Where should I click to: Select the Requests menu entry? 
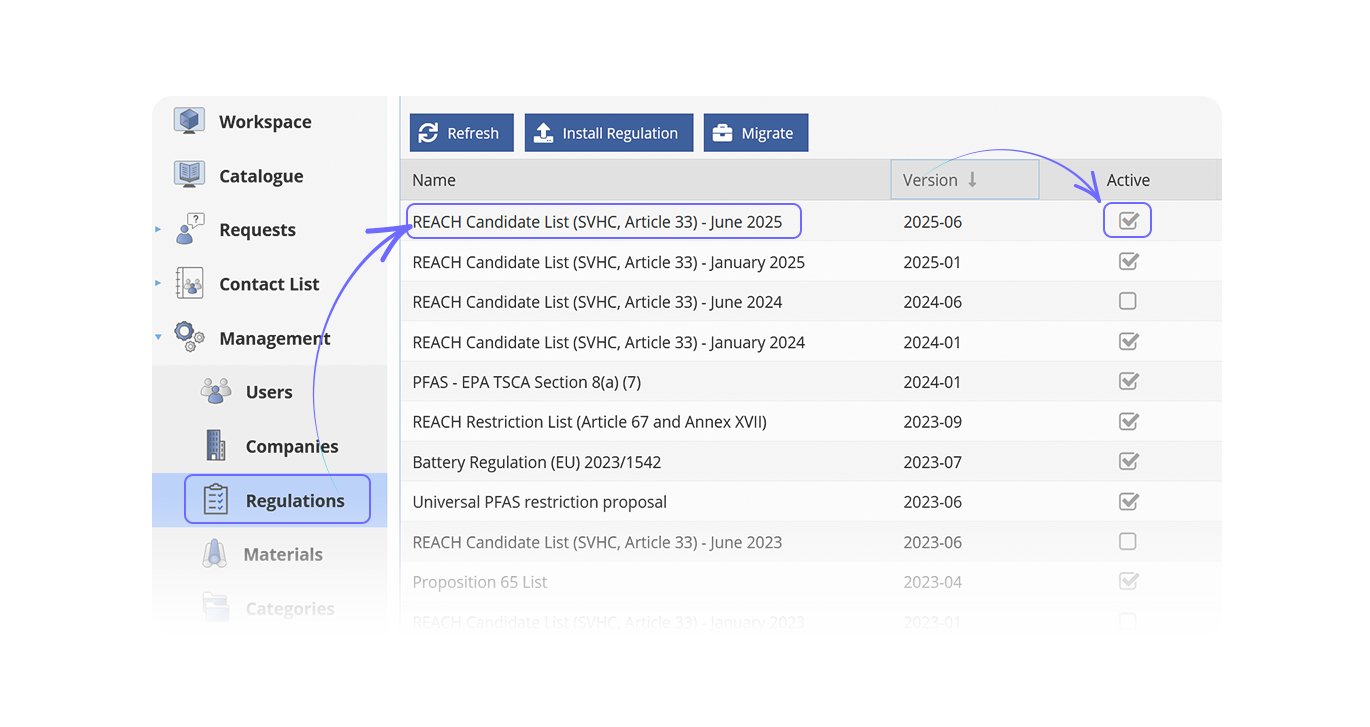257,228
